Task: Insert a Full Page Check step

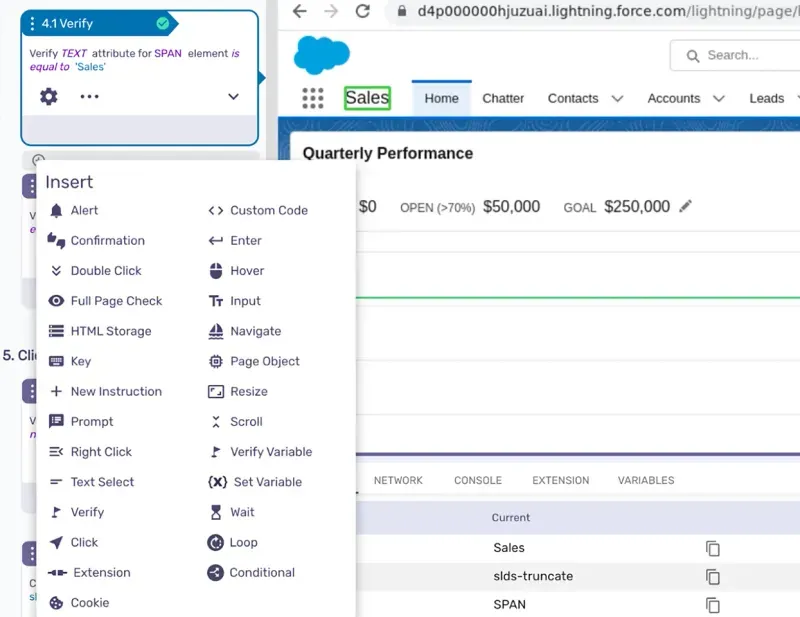Action: tap(115, 301)
